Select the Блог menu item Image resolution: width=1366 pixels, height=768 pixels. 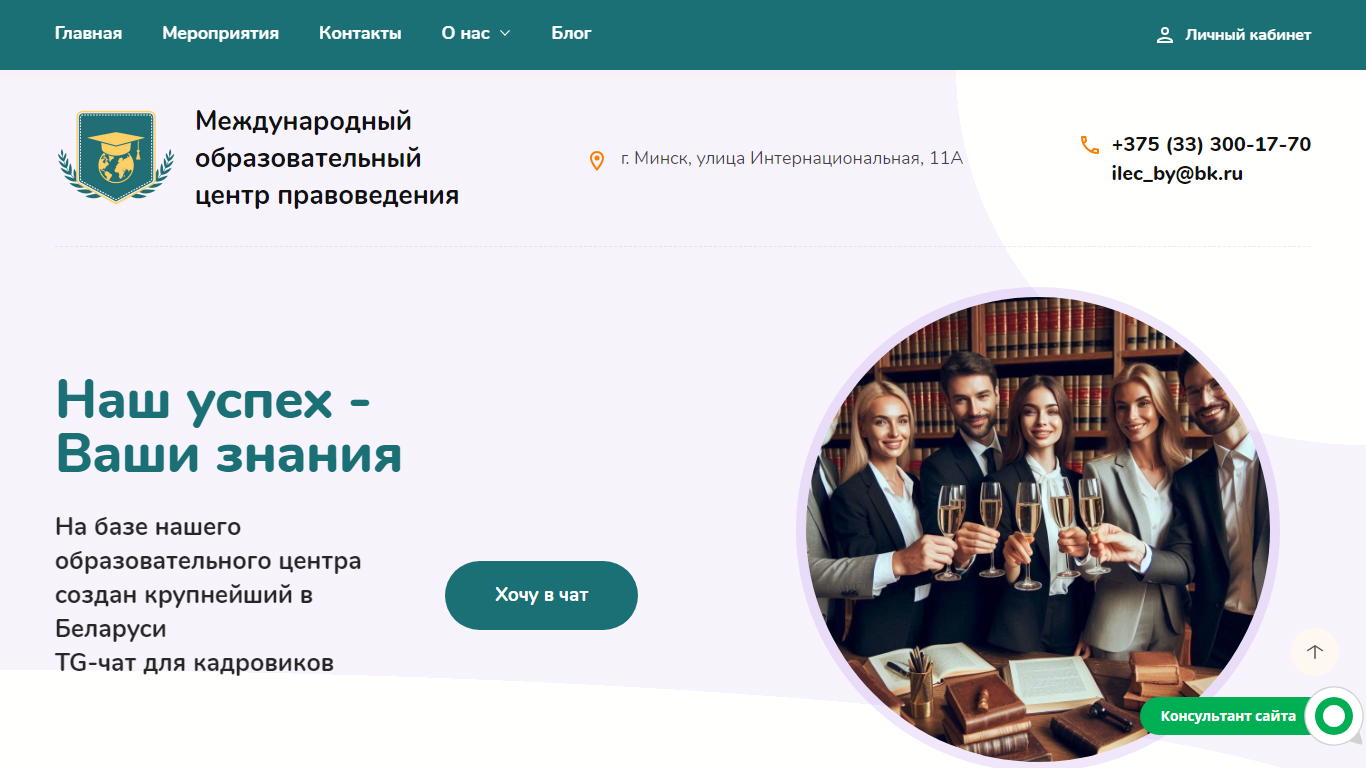(571, 33)
